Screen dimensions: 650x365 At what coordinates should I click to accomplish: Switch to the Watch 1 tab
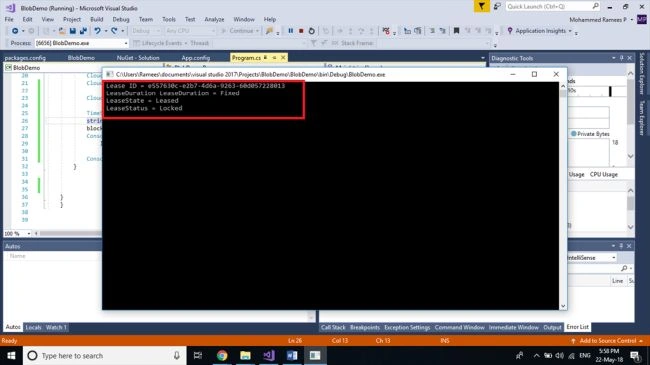56,327
